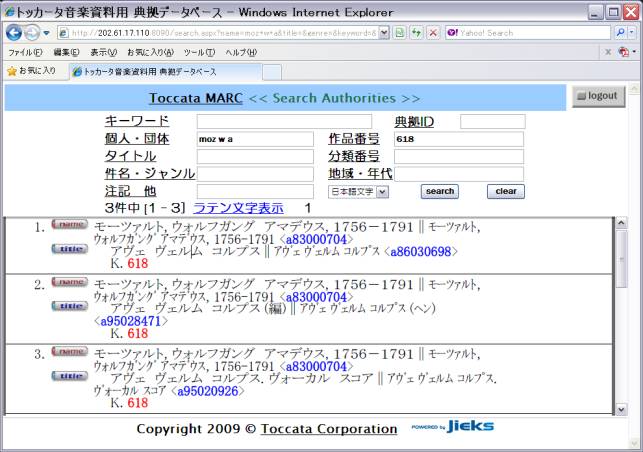Click the ラテン文字表示 link

[x=238, y=208]
